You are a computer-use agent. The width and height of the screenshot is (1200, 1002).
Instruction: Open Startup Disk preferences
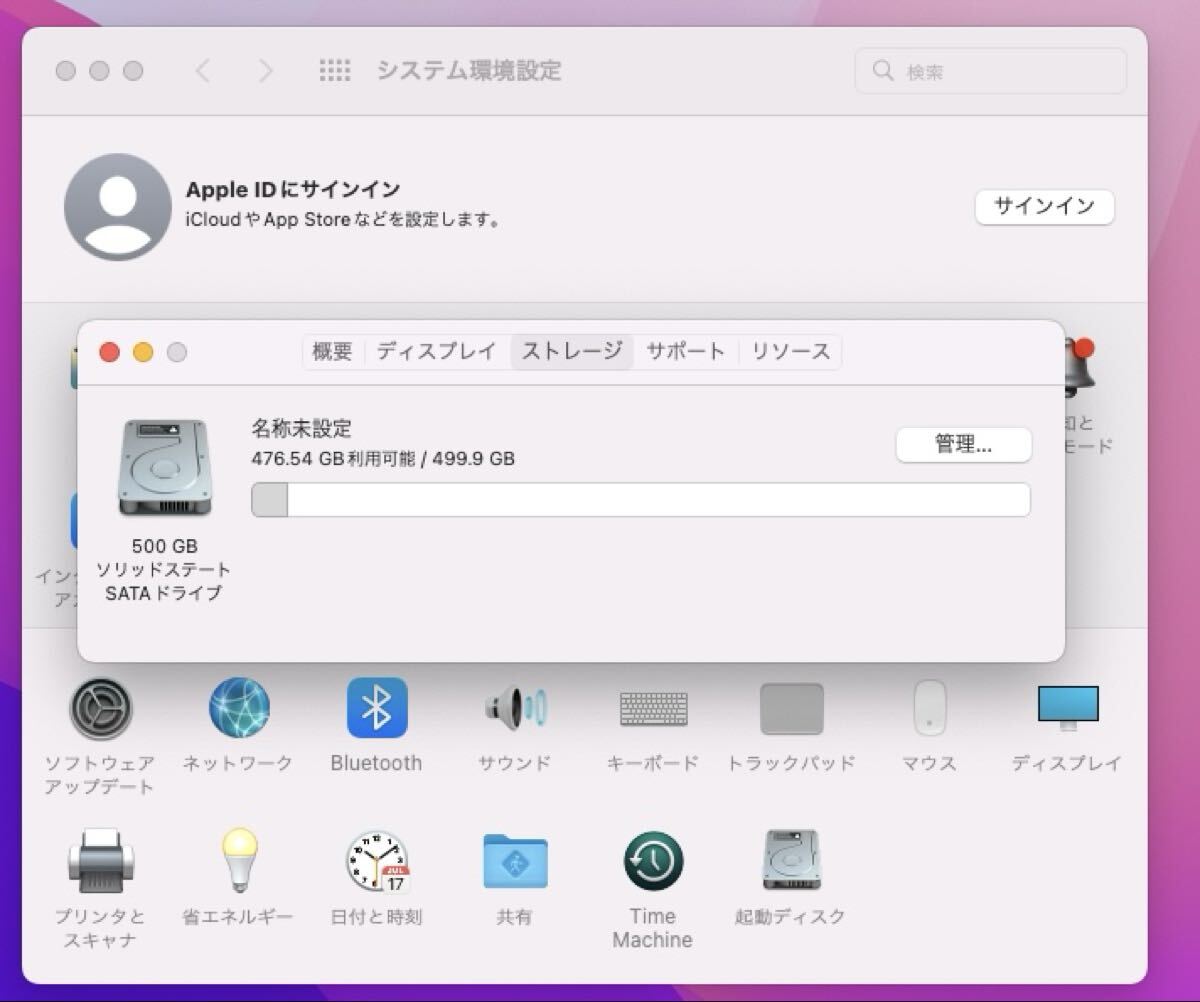[x=790, y=860]
